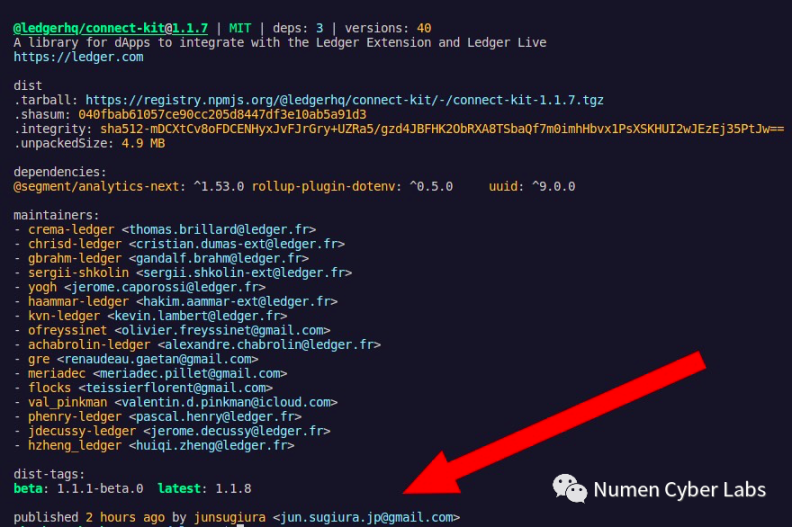Click maintainer gre

39,359
